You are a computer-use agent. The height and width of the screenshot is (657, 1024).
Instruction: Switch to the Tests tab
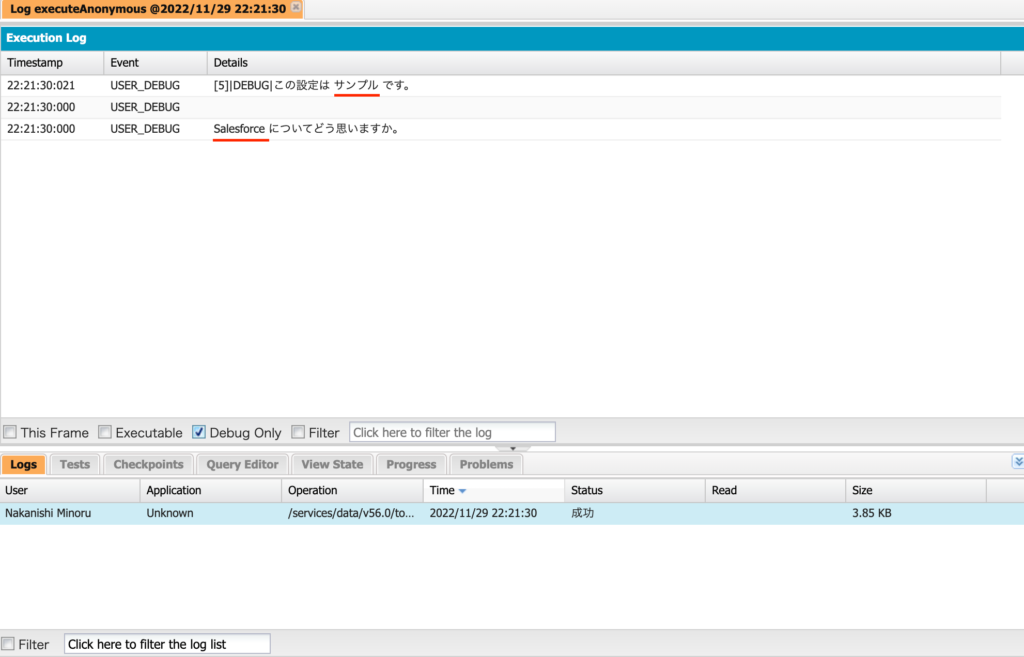pyautogui.click(x=74, y=464)
